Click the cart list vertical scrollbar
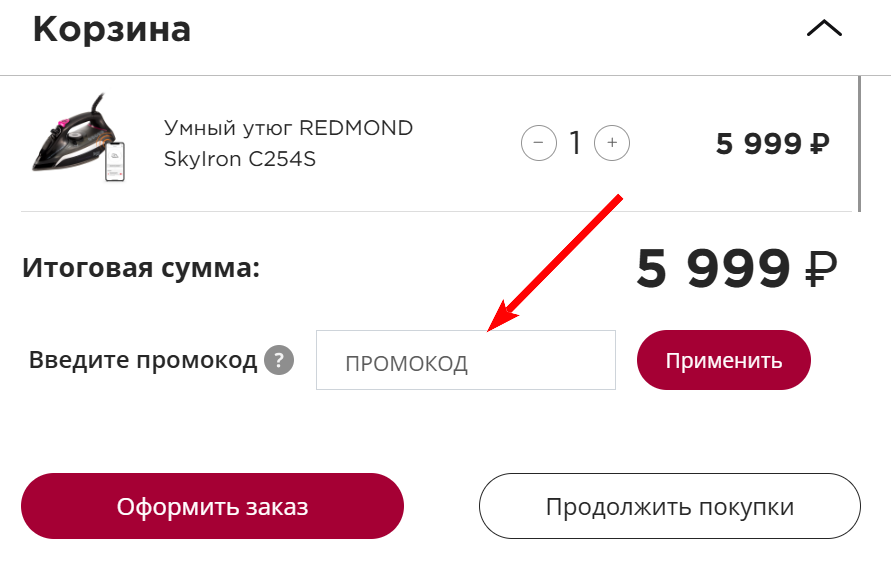This screenshot has width=891, height=567. (x=859, y=143)
